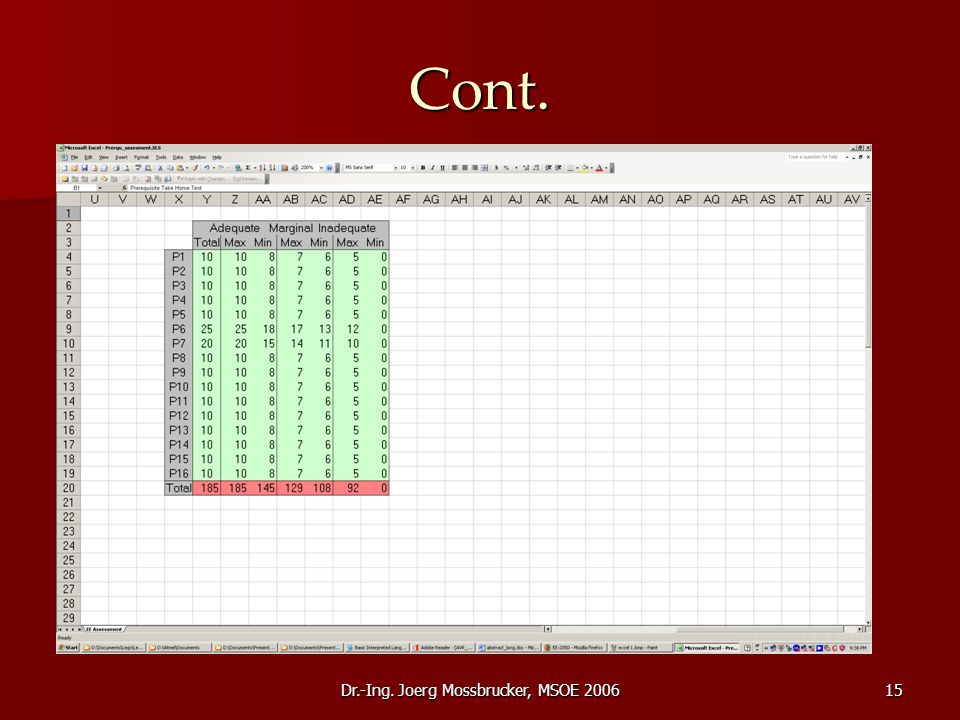
Task: Expand the Fill Color dropdown arrow
Action: point(591,168)
